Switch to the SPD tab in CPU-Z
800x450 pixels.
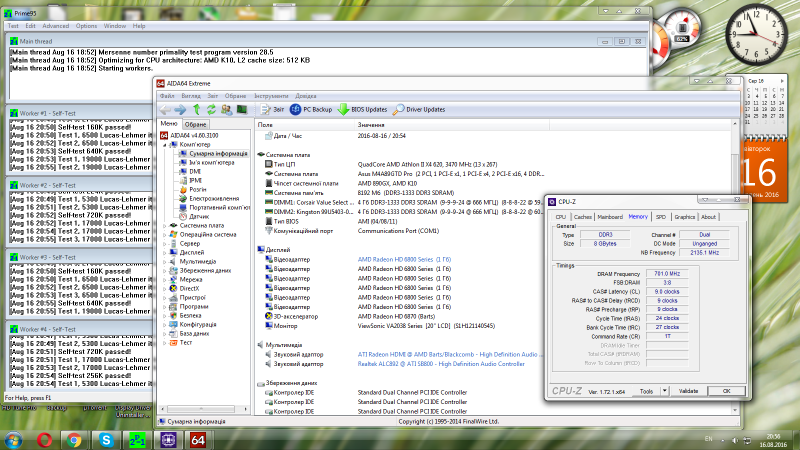[x=660, y=216]
